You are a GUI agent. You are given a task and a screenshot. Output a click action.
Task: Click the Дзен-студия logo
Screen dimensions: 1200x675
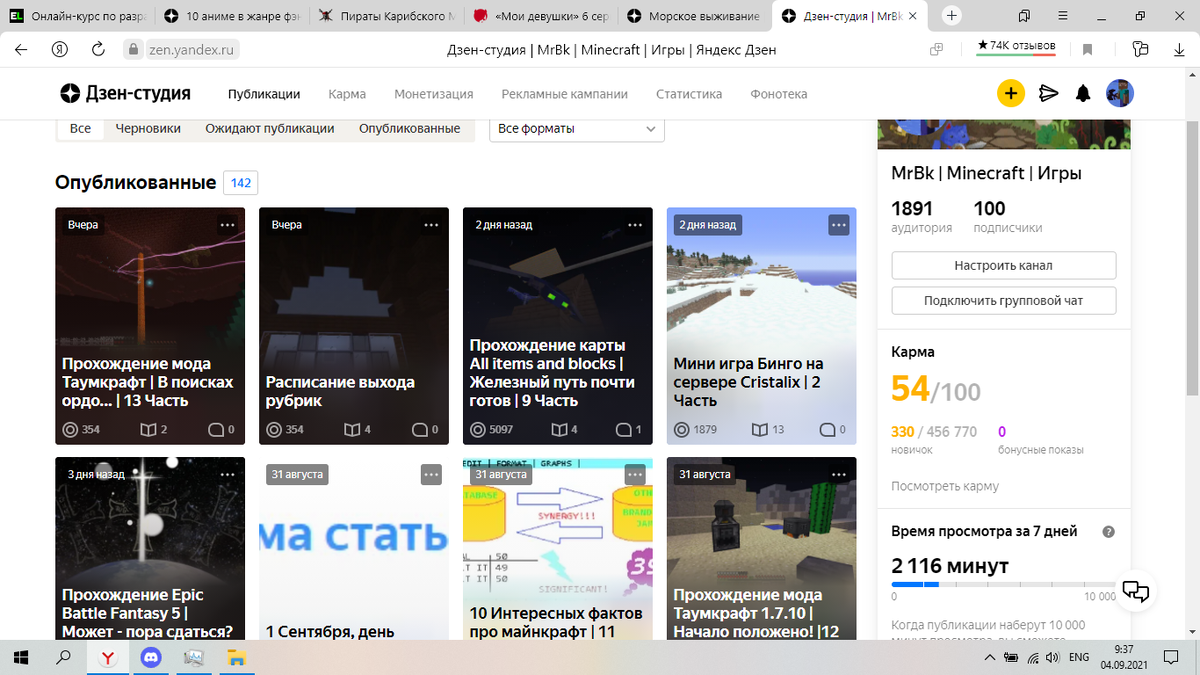click(126, 94)
